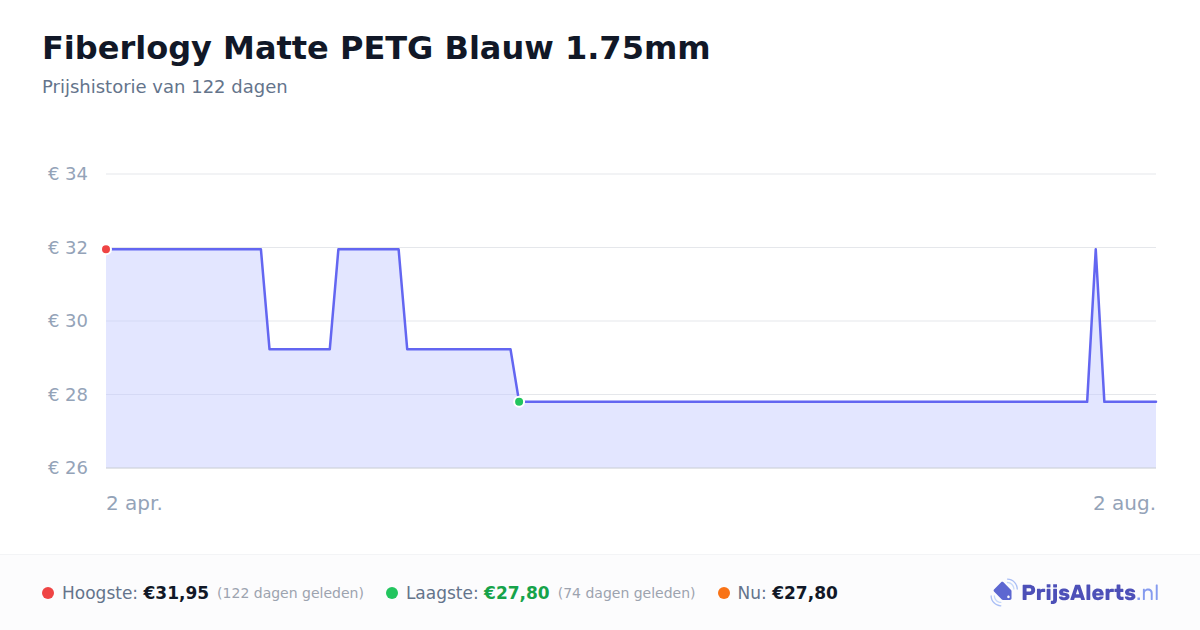Screen dimensions: 1200x630
Task: Open the PrijsAlerts.nl brand link
Action: (x=1075, y=593)
